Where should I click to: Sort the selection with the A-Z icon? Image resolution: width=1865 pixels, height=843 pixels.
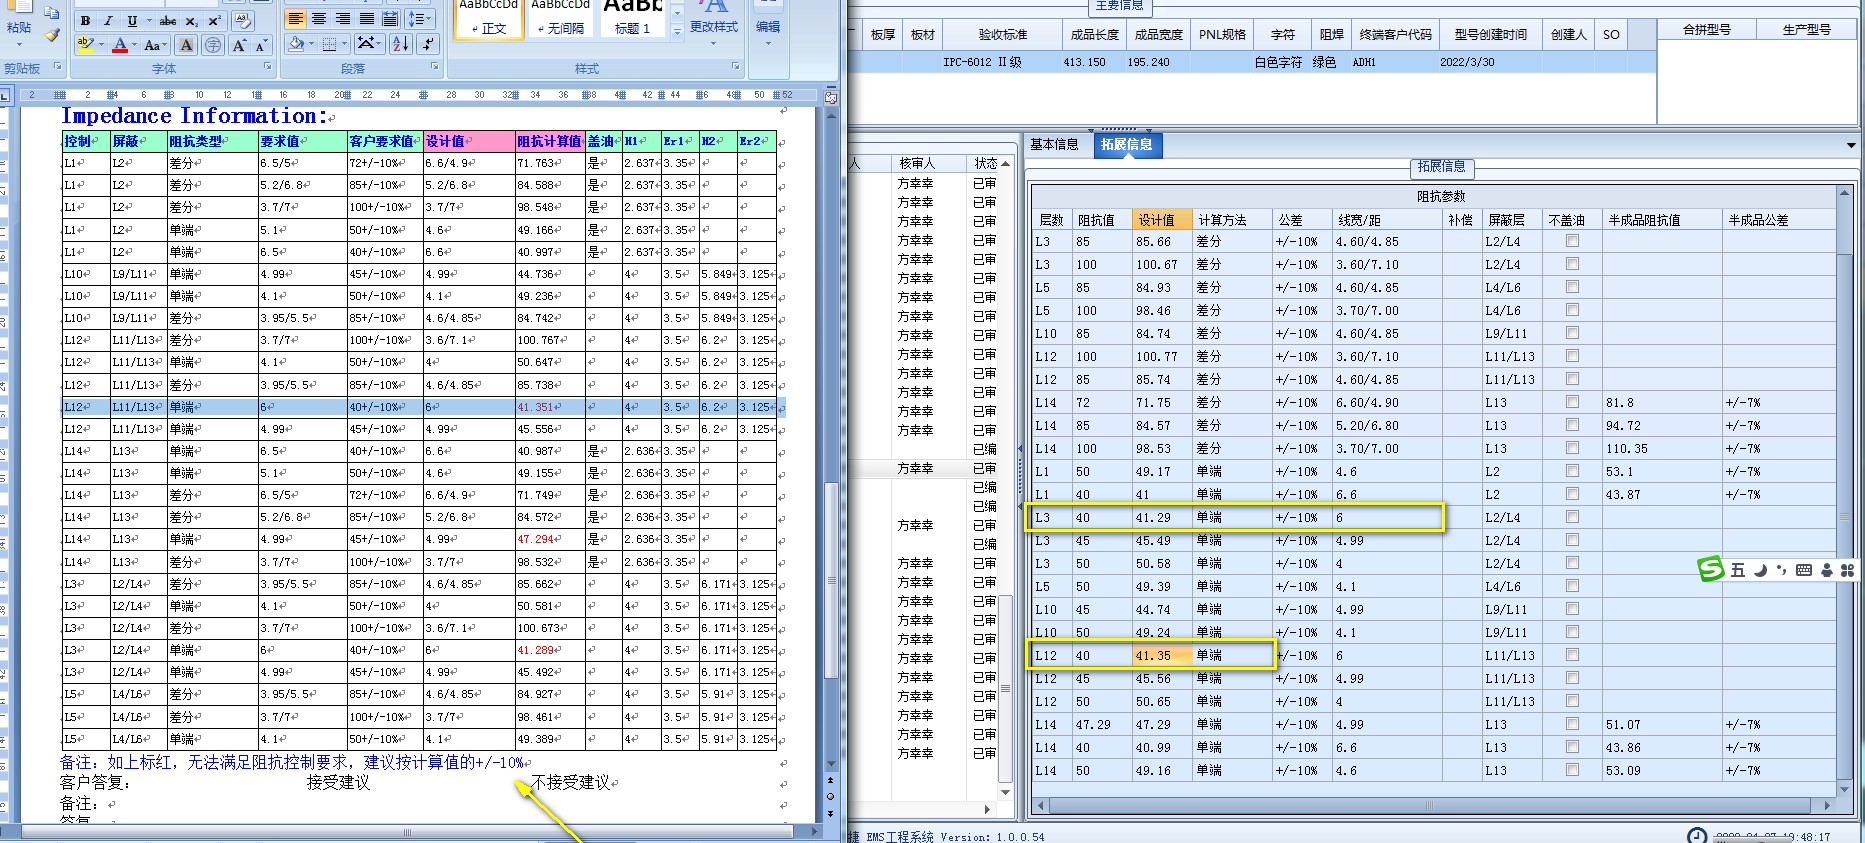click(400, 44)
